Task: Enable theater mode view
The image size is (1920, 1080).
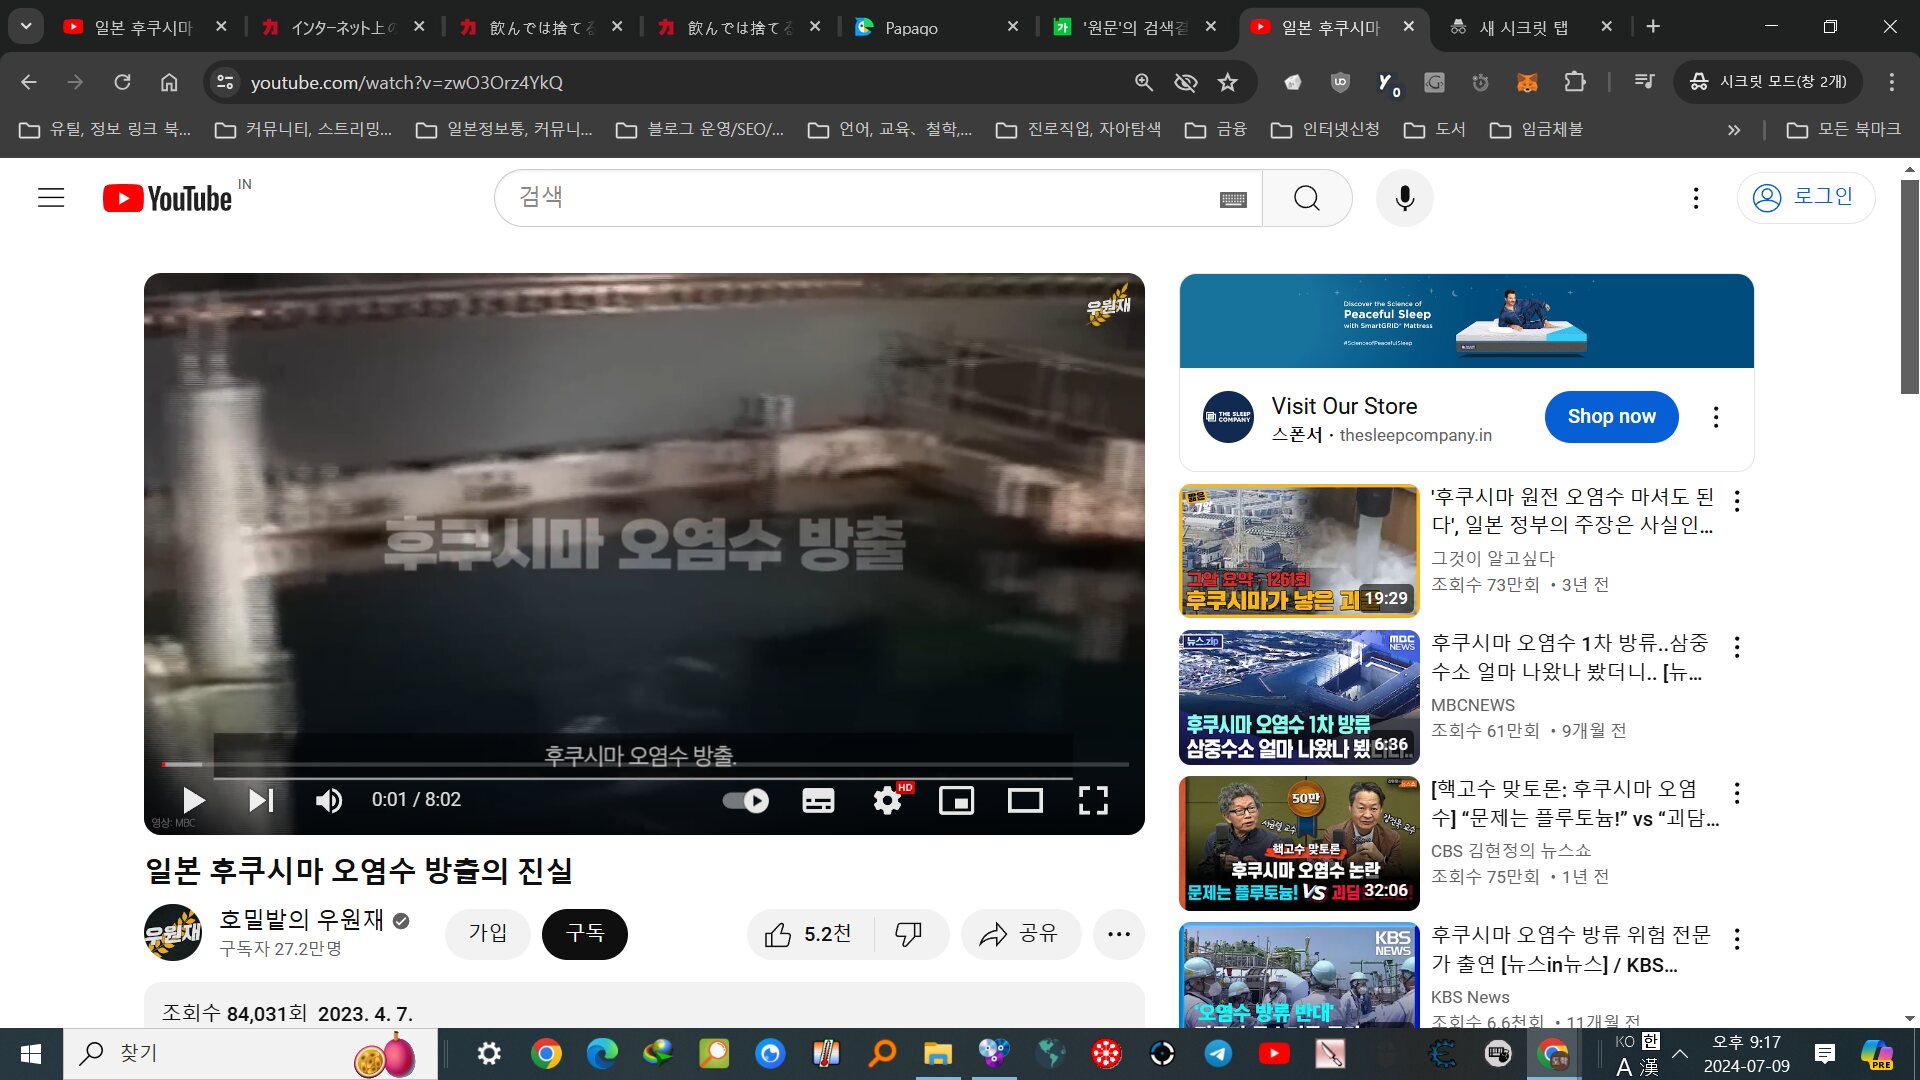Action: pyautogui.click(x=1025, y=800)
